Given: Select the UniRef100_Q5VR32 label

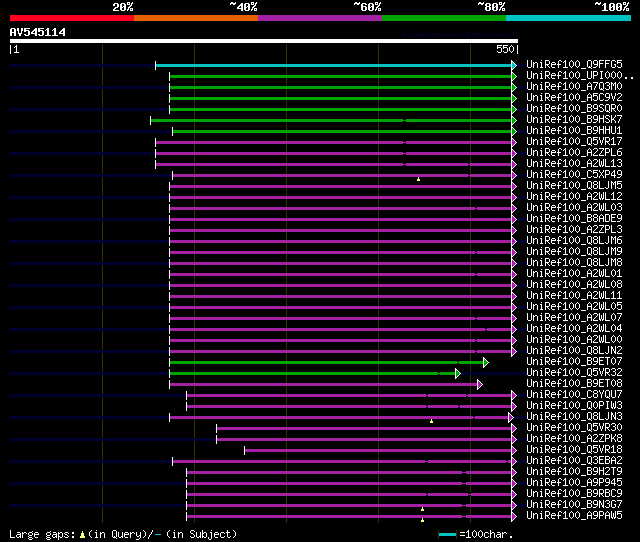Looking at the screenshot, I should pos(574,373).
